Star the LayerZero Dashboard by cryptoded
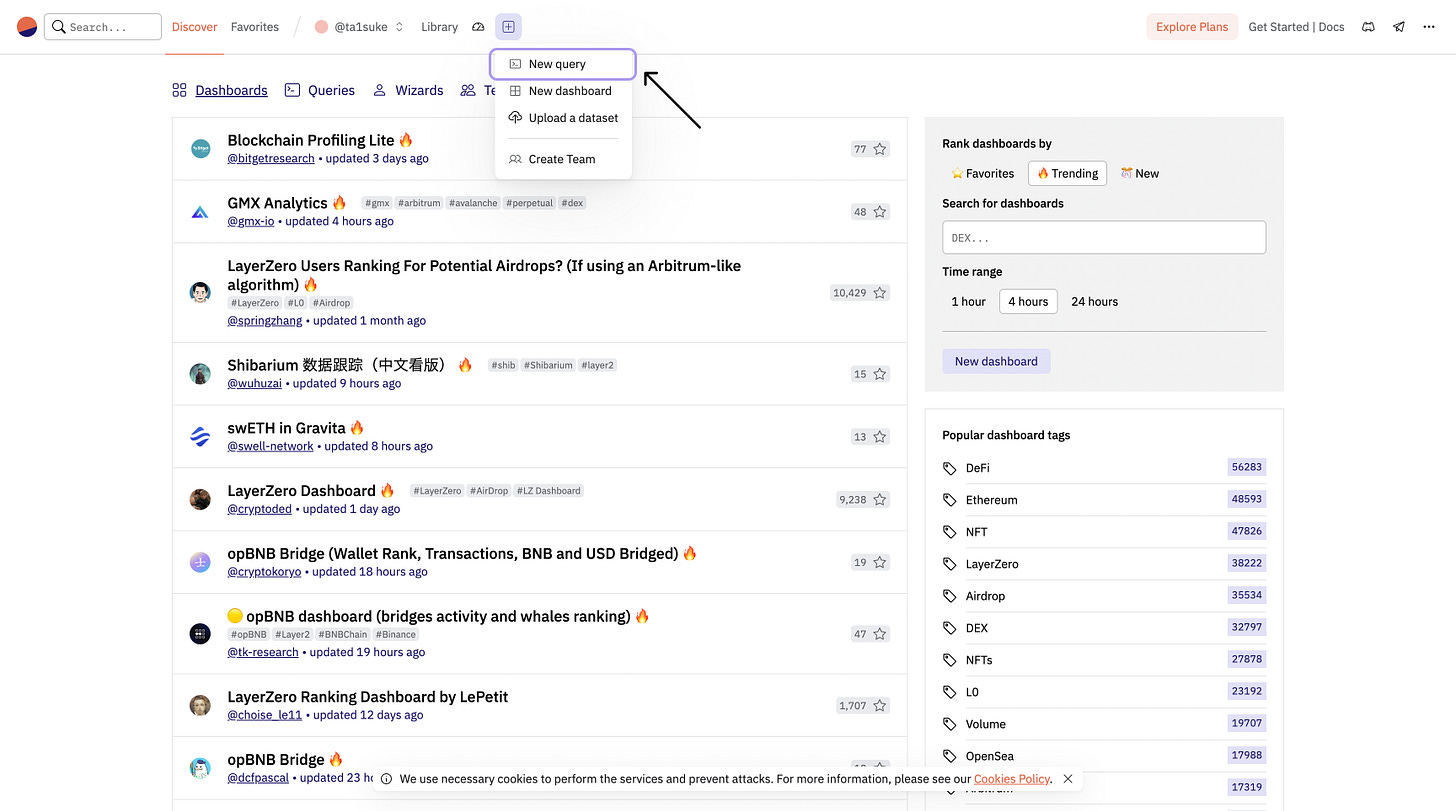Viewport: 1456px width, 811px height. coord(880,500)
